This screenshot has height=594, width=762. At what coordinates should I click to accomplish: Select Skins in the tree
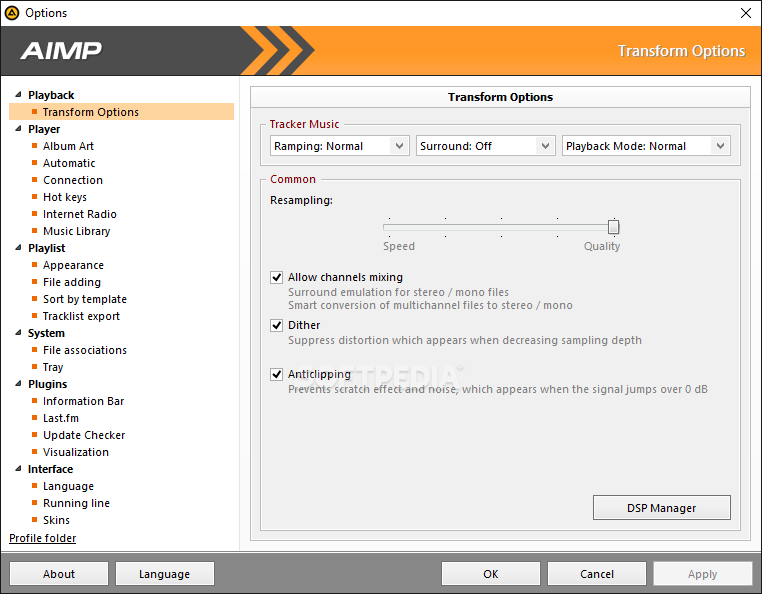[56, 520]
